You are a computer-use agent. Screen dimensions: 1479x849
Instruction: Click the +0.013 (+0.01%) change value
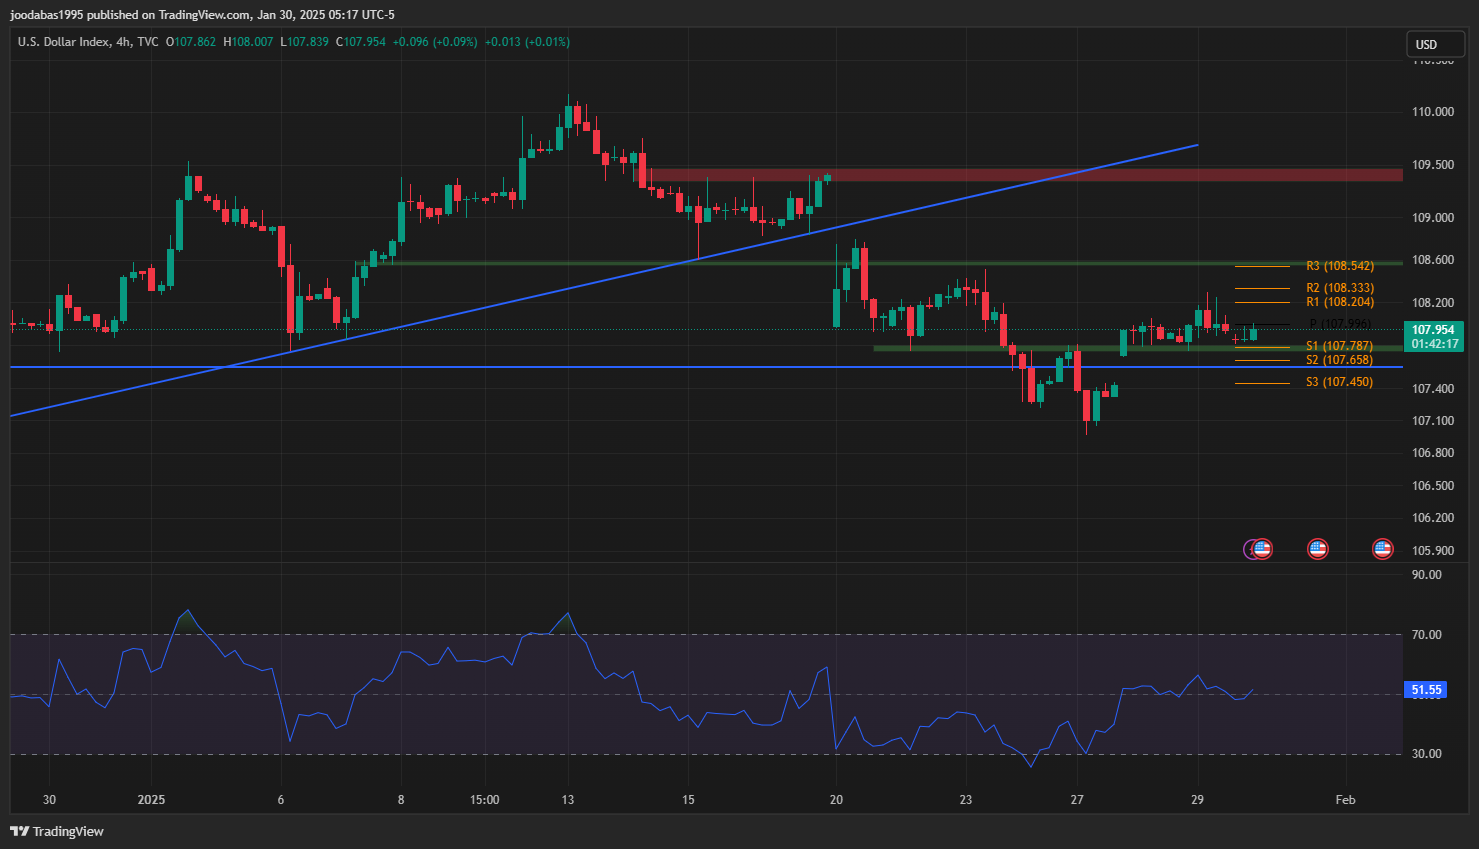[527, 42]
